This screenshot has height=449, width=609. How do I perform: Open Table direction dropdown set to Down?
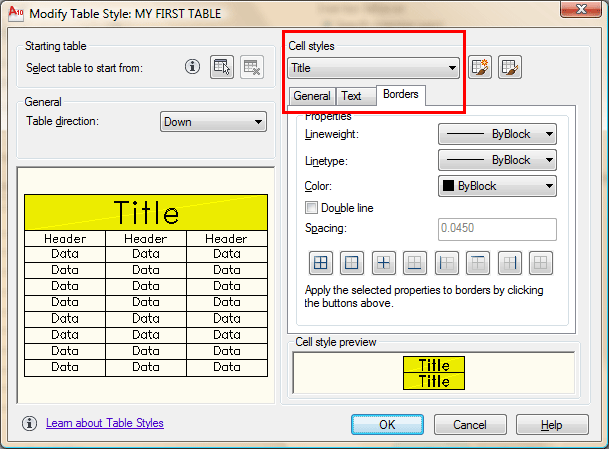[213, 122]
